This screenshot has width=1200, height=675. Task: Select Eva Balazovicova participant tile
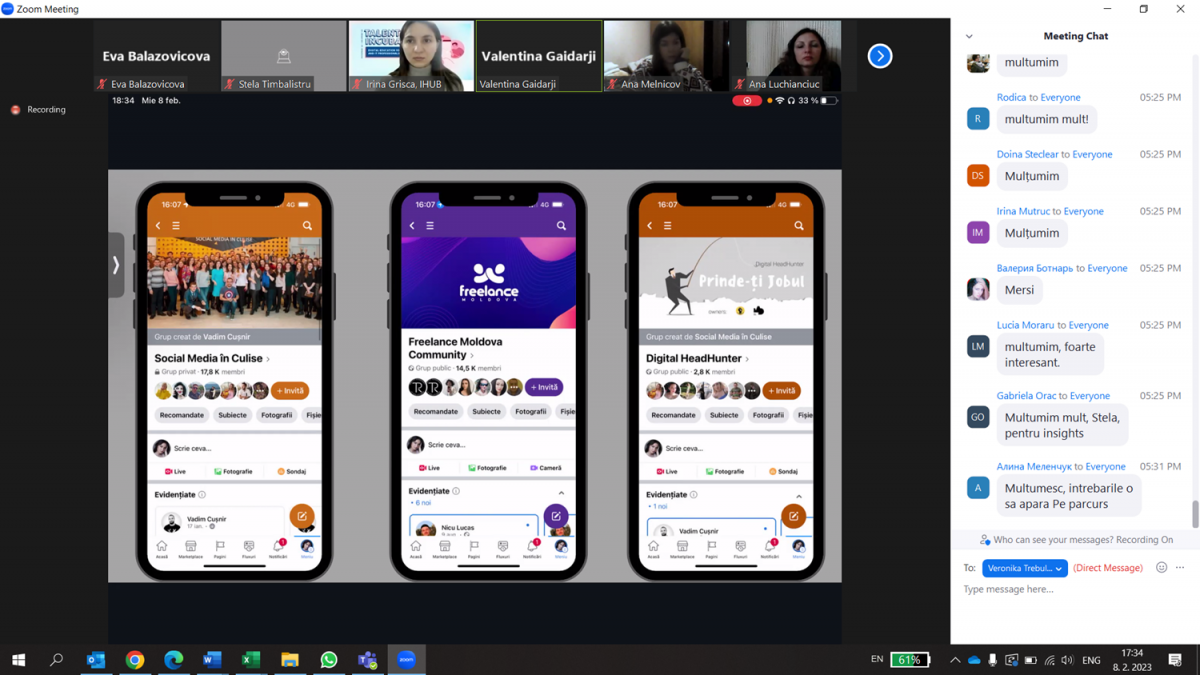point(157,56)
